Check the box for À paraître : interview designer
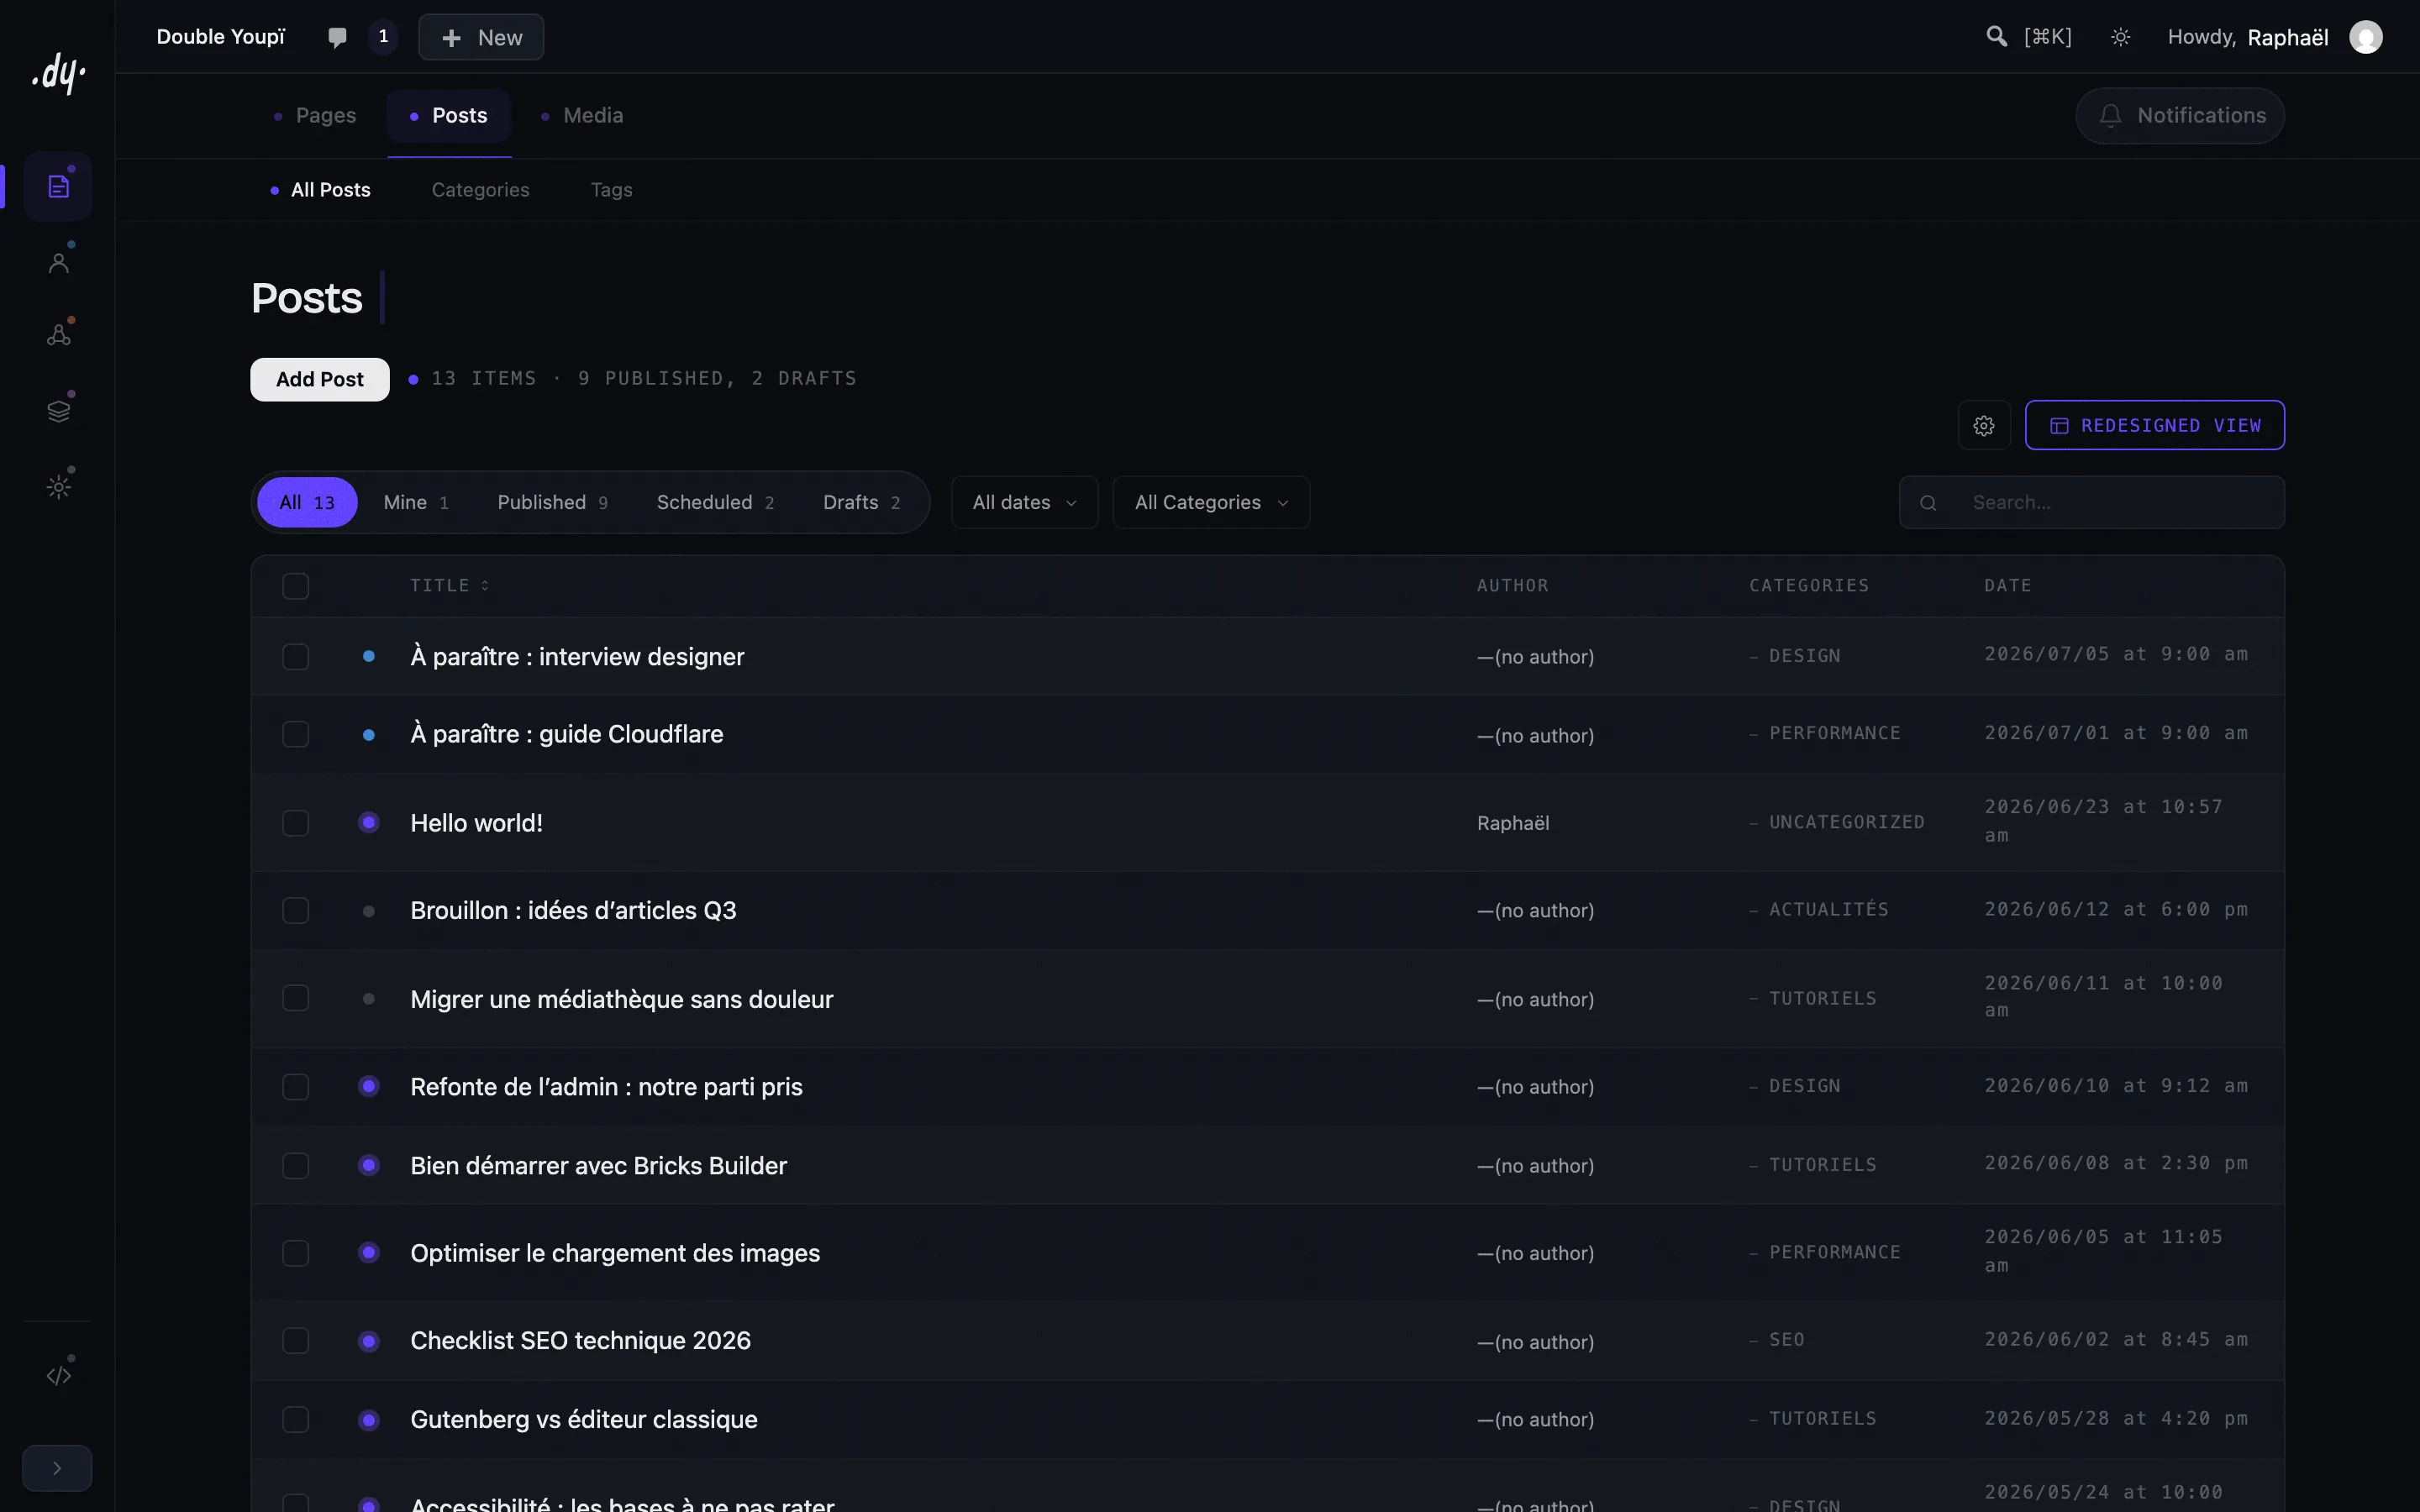The height and width of the screenshot is (1512, 2420). point(296,657)
